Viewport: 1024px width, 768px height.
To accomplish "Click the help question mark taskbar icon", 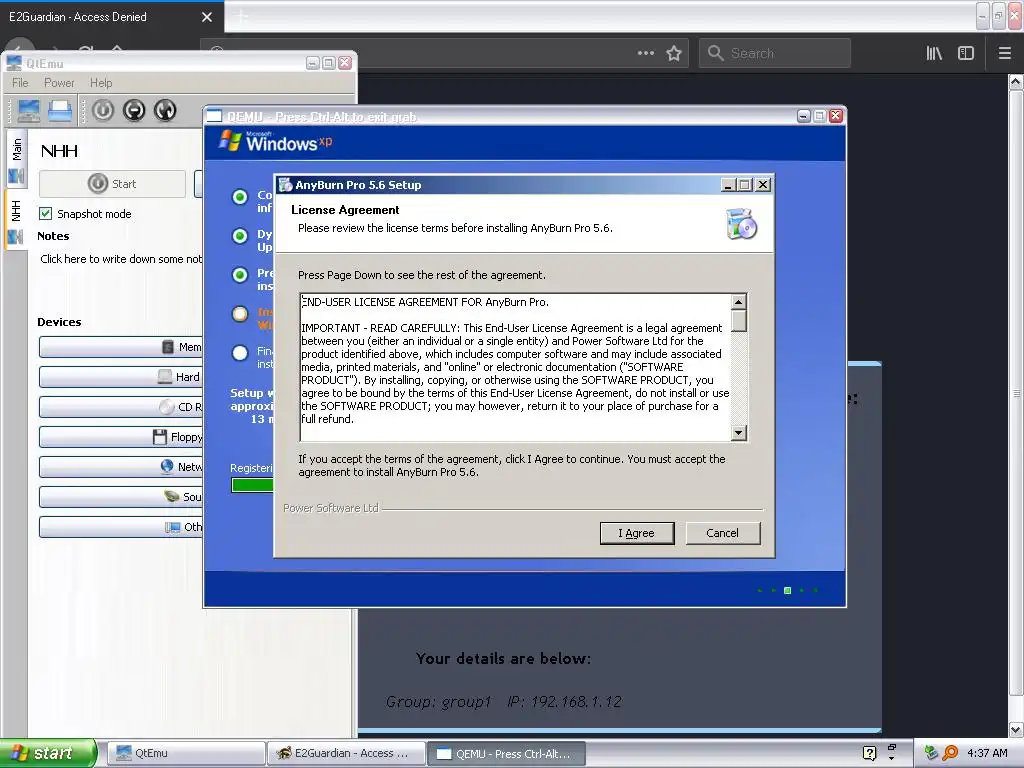I will pyautogui.click(x=869, y=753).
